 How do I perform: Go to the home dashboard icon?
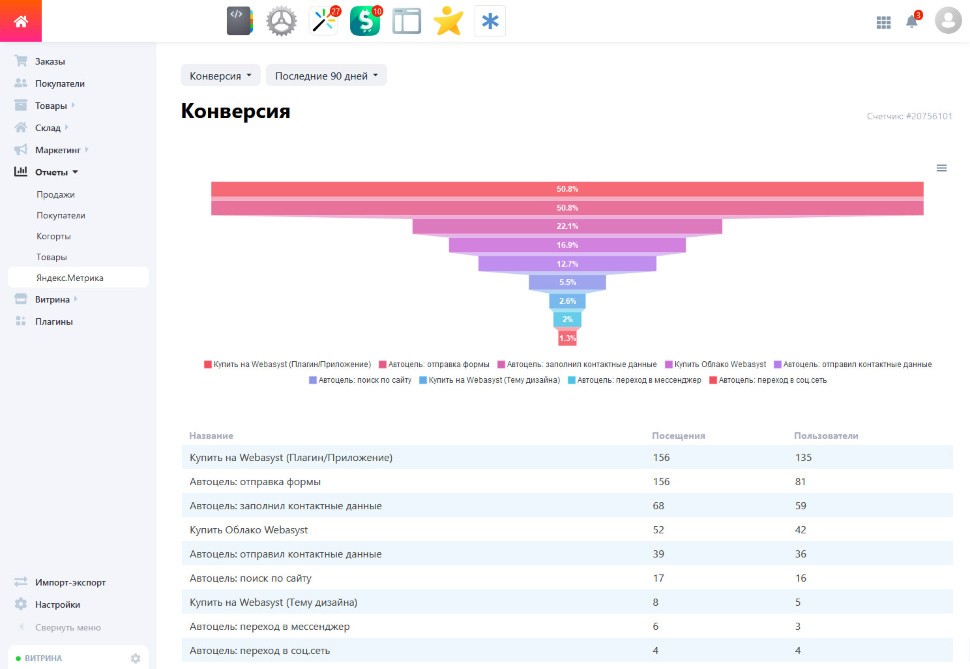click(x=20, y=21)
